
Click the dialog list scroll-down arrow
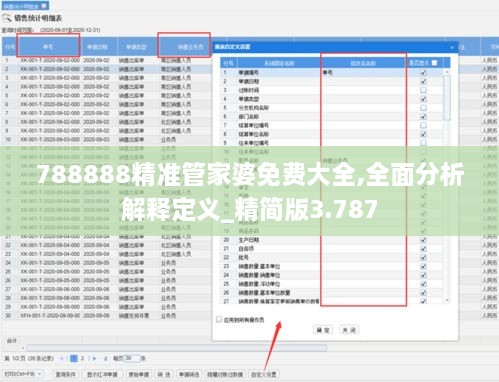pos(447,300)
